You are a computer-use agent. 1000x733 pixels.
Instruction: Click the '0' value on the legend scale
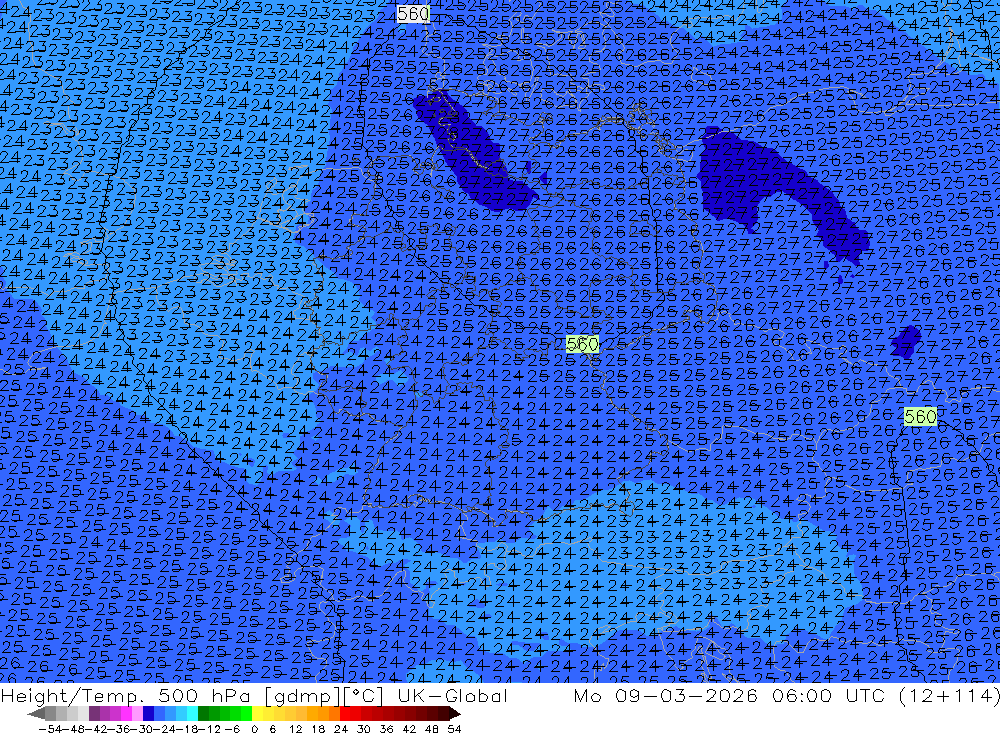(254, 729)
